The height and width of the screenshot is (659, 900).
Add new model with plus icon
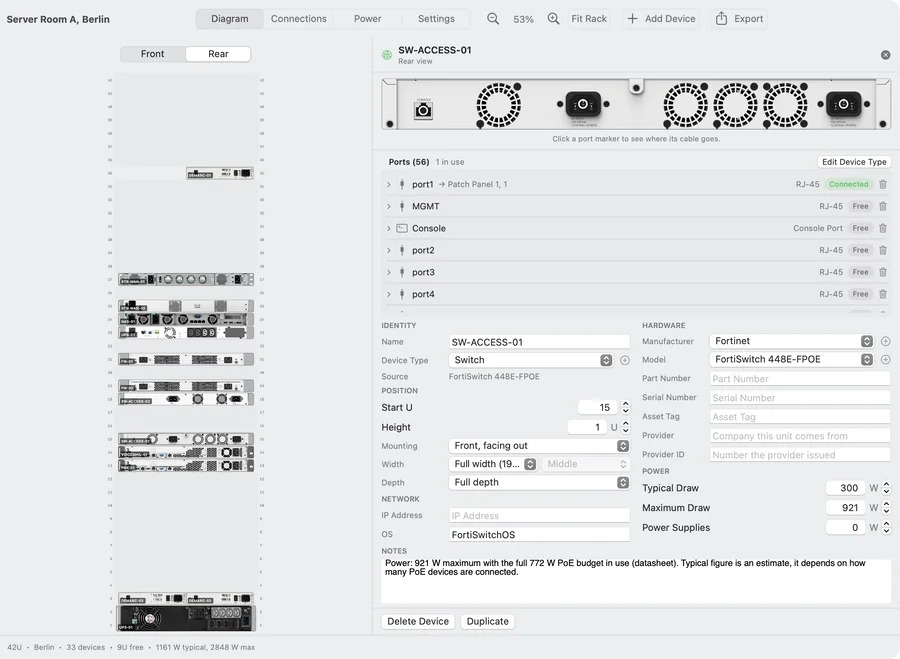click(886, 359)
